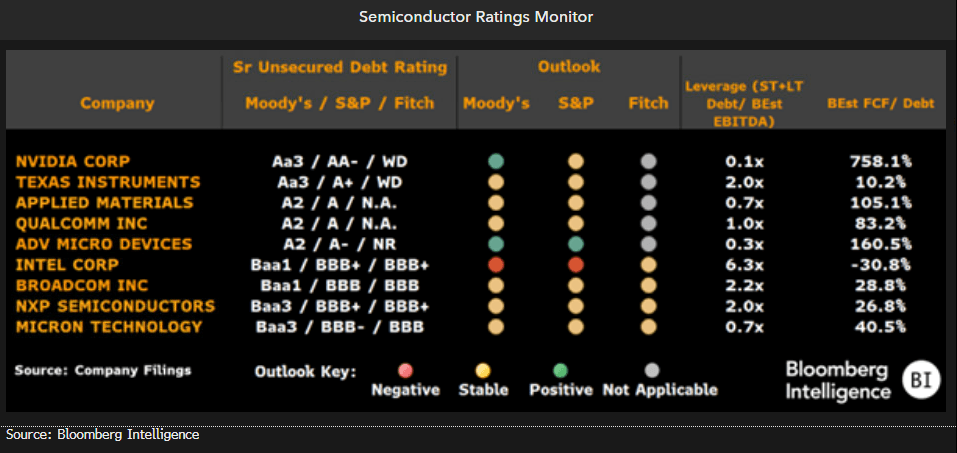
Task: Click the green Positive key dot
Action: 560,371
